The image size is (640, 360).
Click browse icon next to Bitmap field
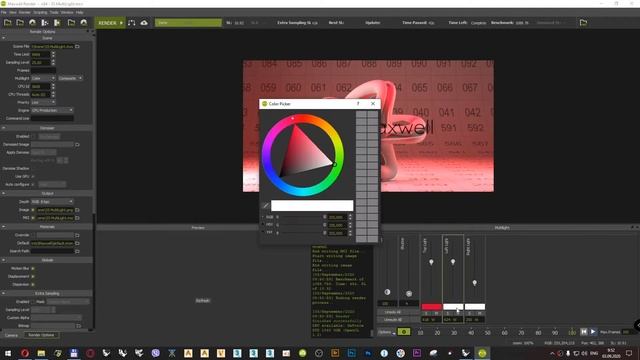[79, 326]
